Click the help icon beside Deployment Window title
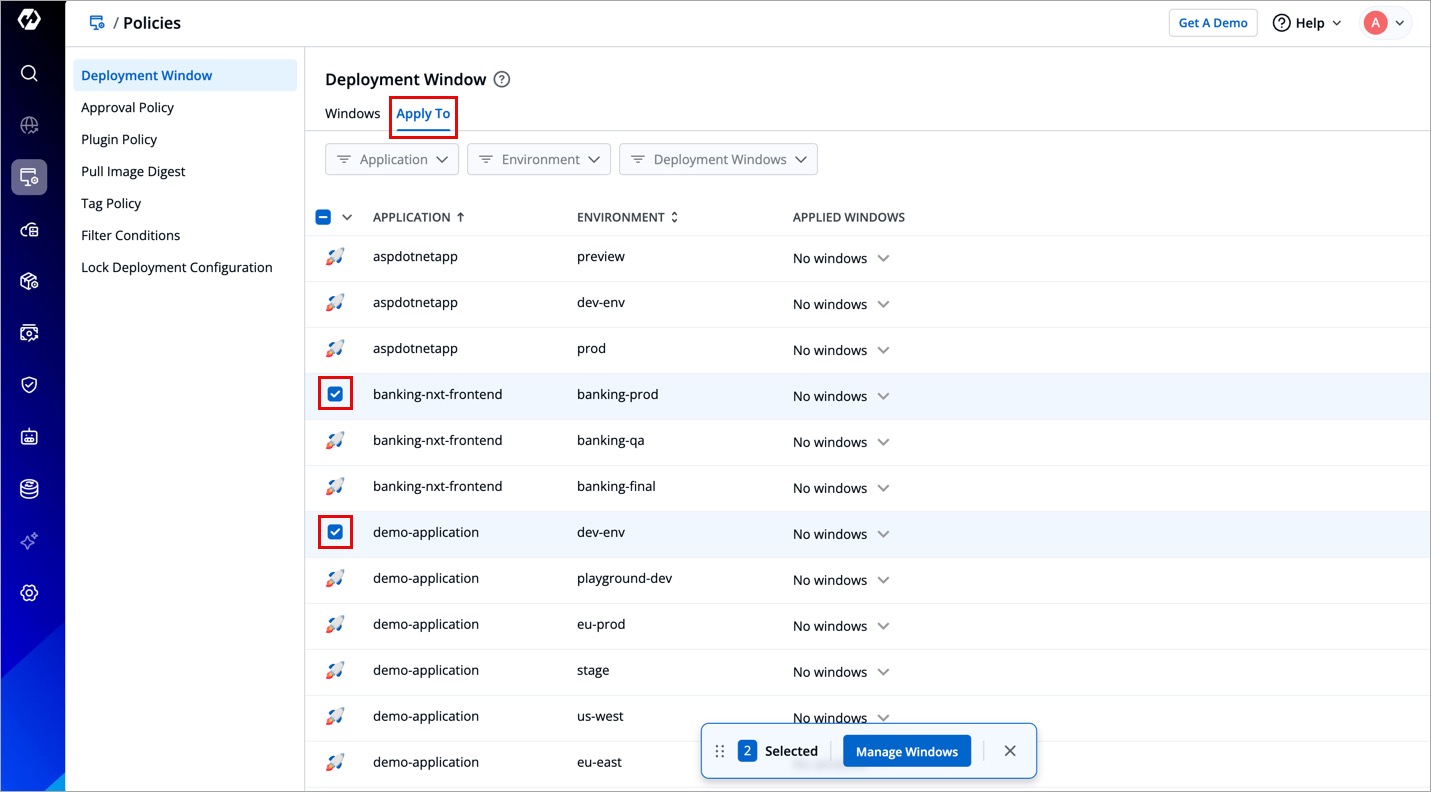 coord(502,80)
